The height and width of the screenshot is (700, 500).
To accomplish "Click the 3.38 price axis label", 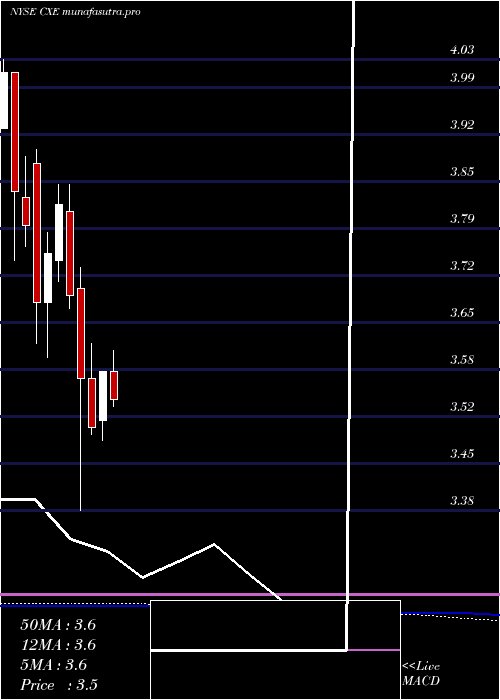I will click(462, 500).
